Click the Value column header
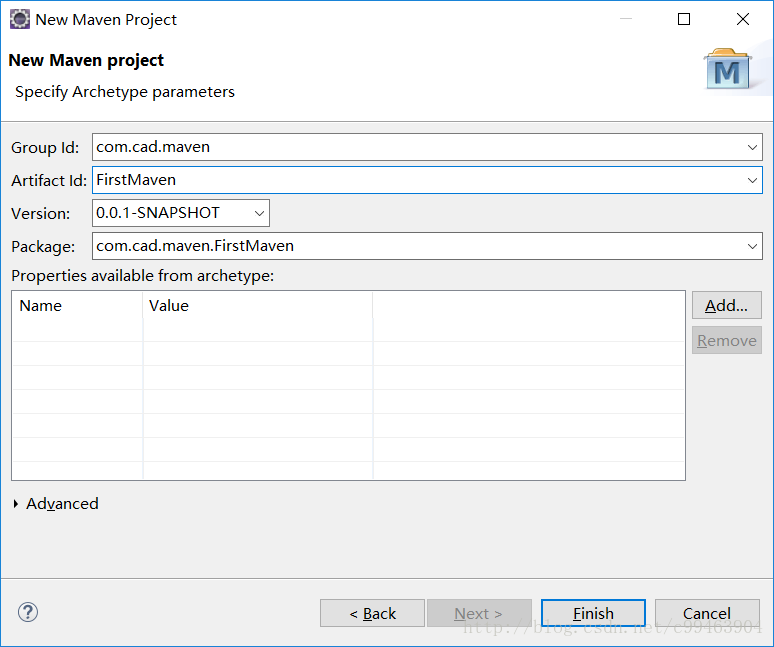 258,305
